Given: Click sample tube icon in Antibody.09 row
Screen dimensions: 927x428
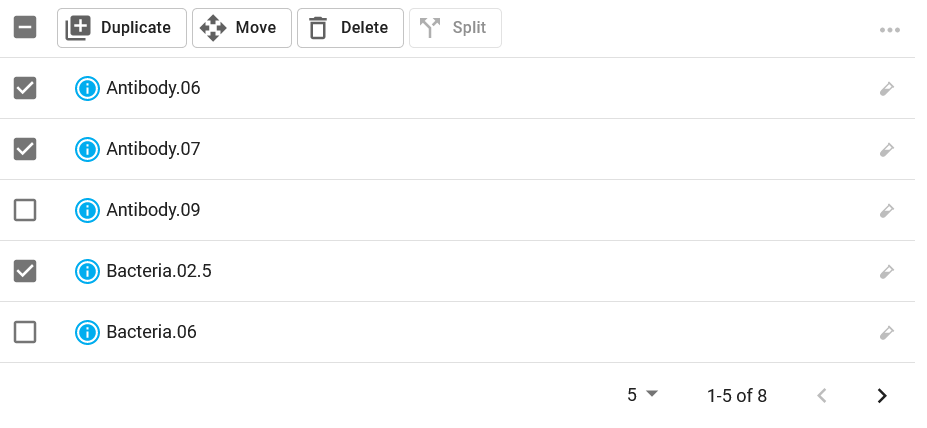Looking at the screenshot, I should coord(886,210).
